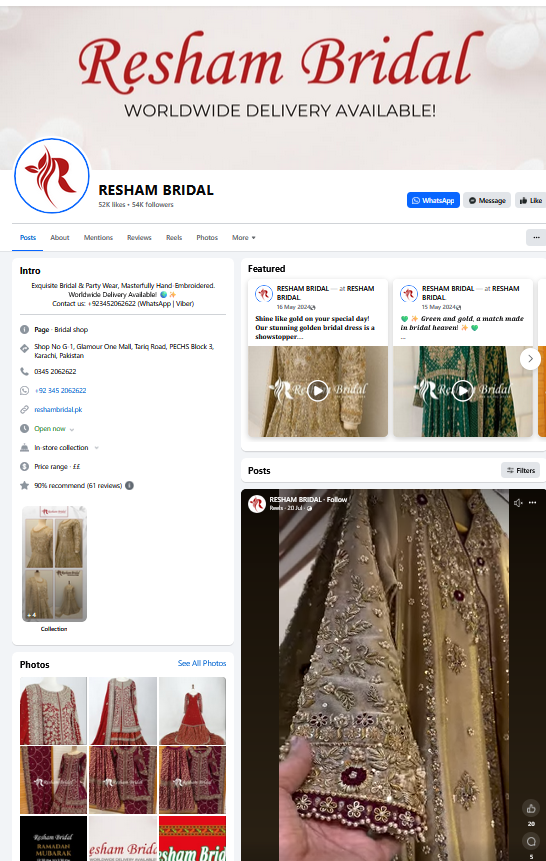
Task: Expand the Open now hours chevron
Action: pos(71,429)
